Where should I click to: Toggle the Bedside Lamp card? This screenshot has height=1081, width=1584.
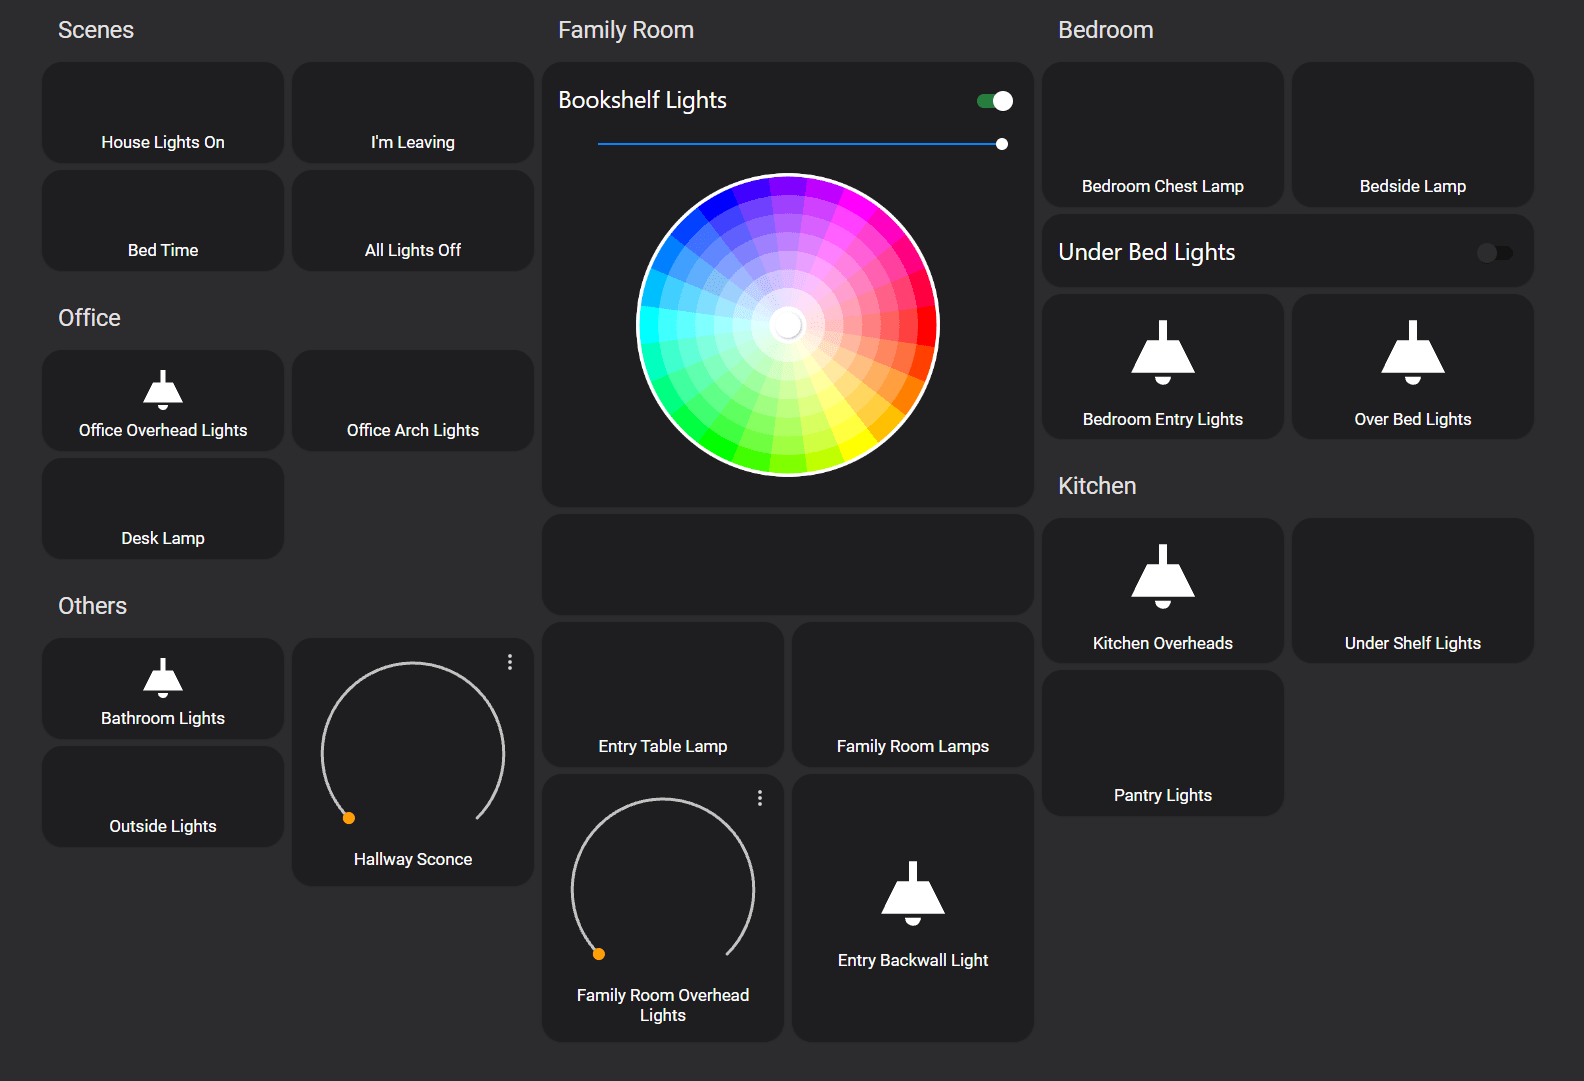click(1413, 135)
